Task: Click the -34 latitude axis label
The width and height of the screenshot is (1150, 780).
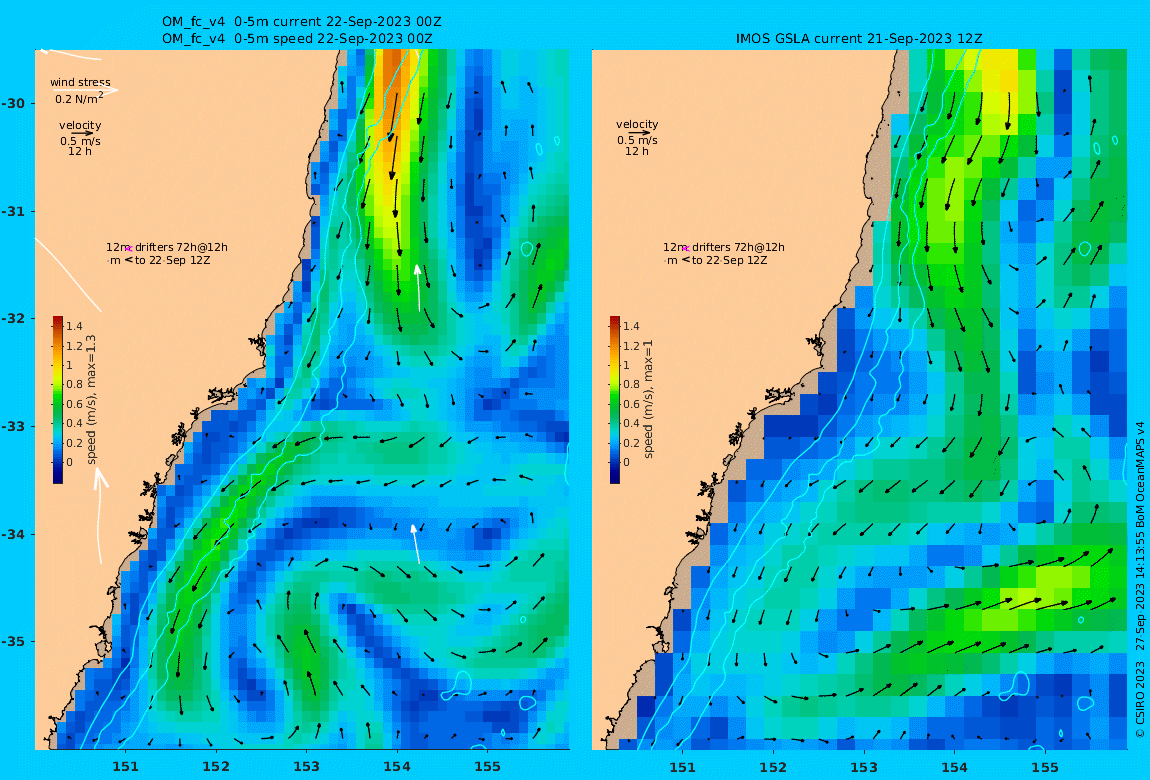Action: [12, 534]
